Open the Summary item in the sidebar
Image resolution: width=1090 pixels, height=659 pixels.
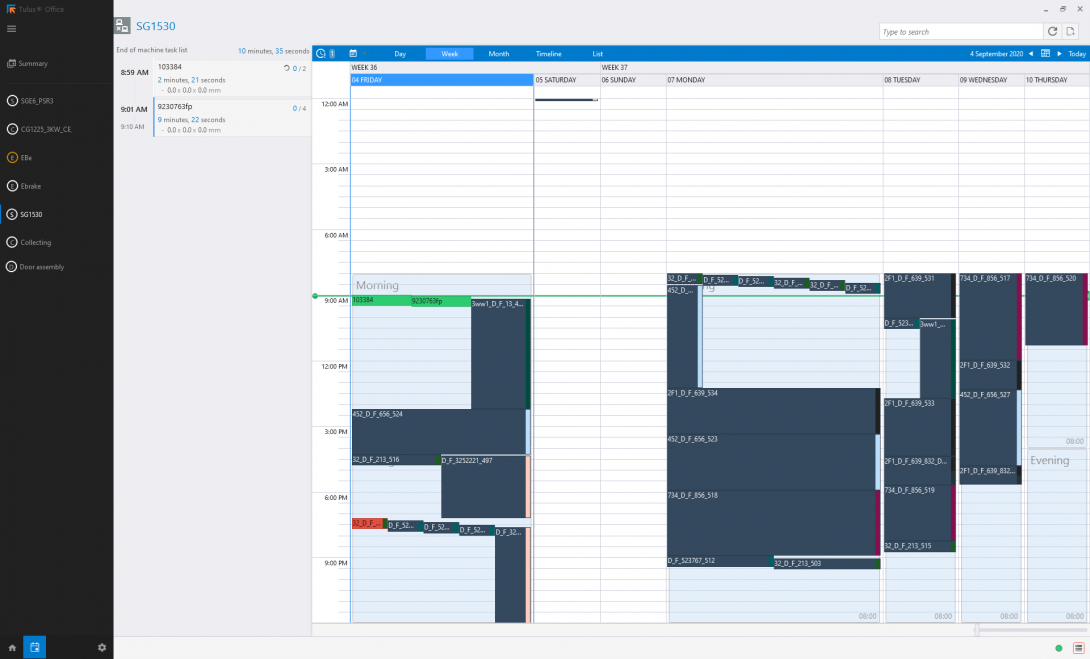coord(33,64)
